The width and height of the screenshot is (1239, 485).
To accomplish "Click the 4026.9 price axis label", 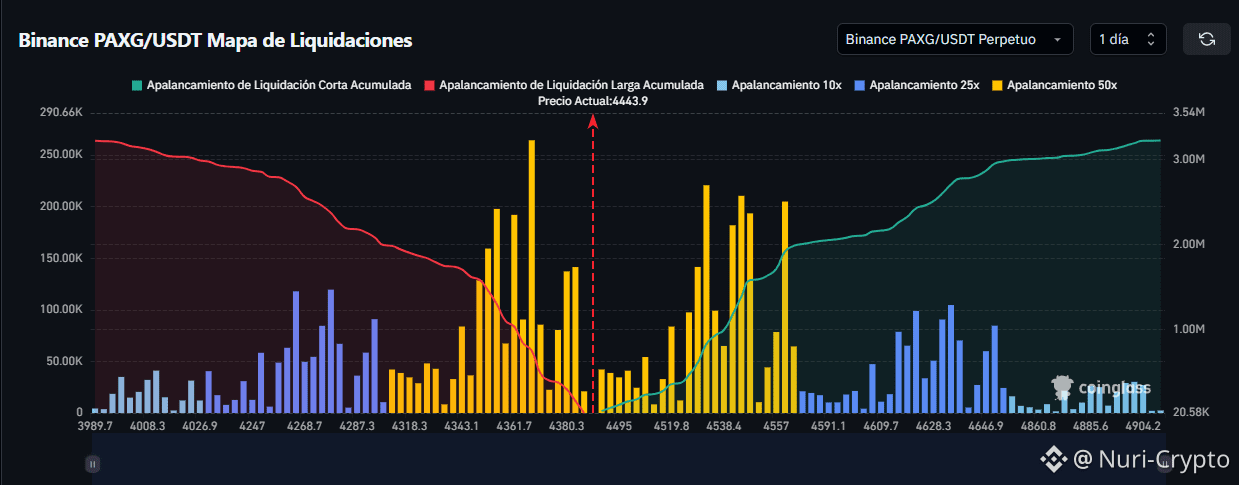I will 199,426.
